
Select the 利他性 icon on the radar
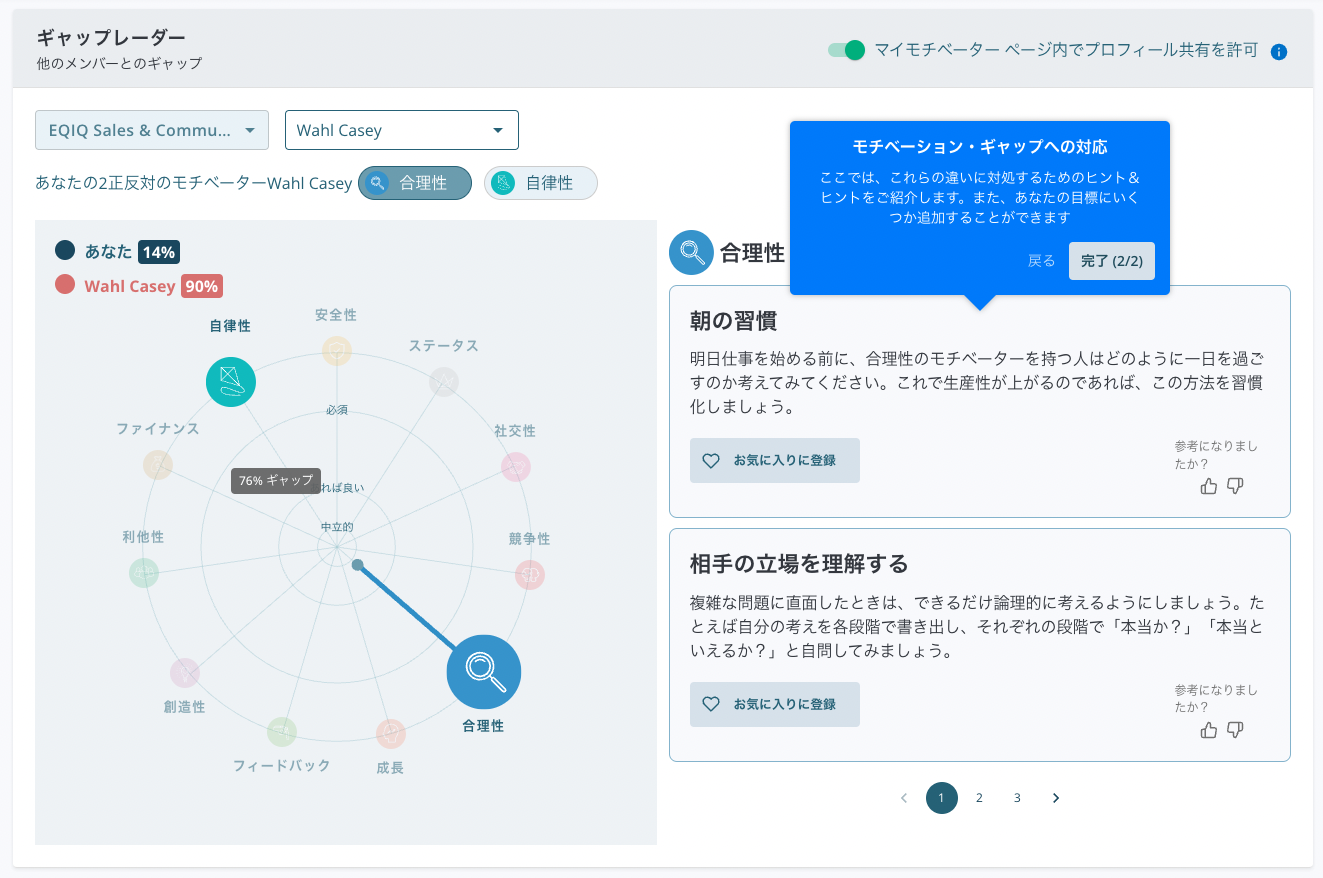[x=144, y=573]
